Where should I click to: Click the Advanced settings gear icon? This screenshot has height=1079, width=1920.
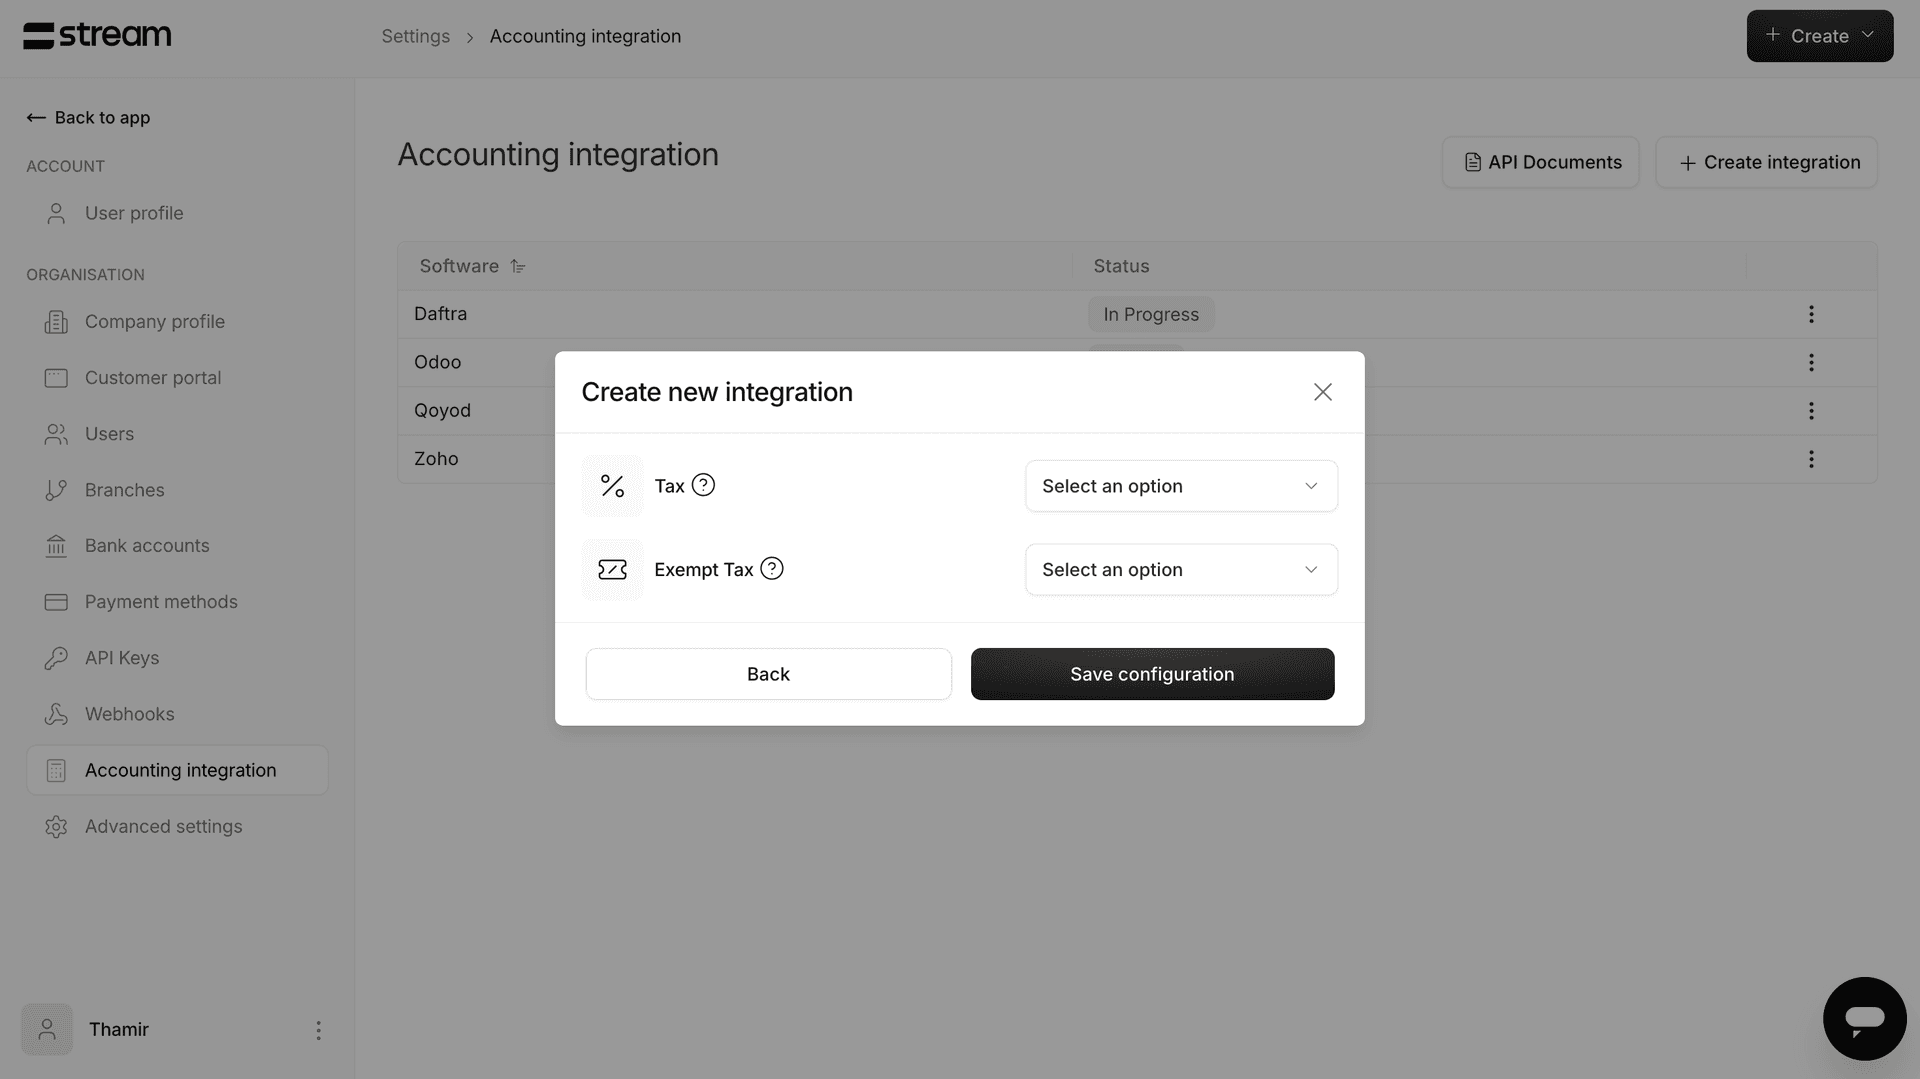56,827
